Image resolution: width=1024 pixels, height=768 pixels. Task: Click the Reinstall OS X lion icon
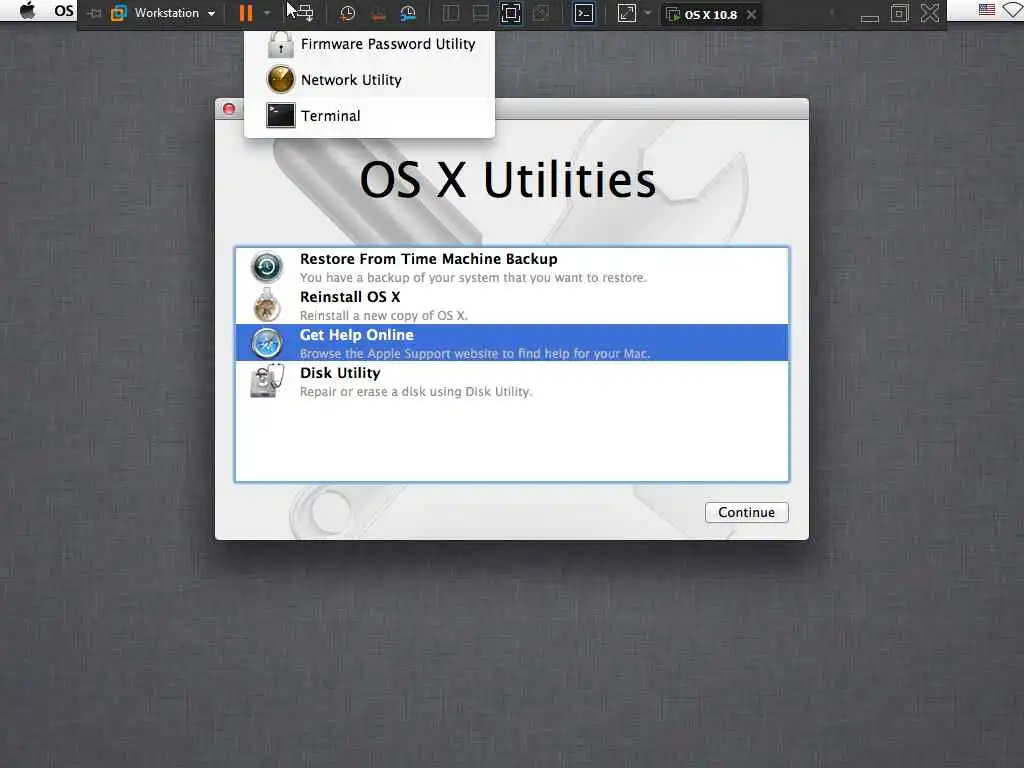click(x=266, y=305)
